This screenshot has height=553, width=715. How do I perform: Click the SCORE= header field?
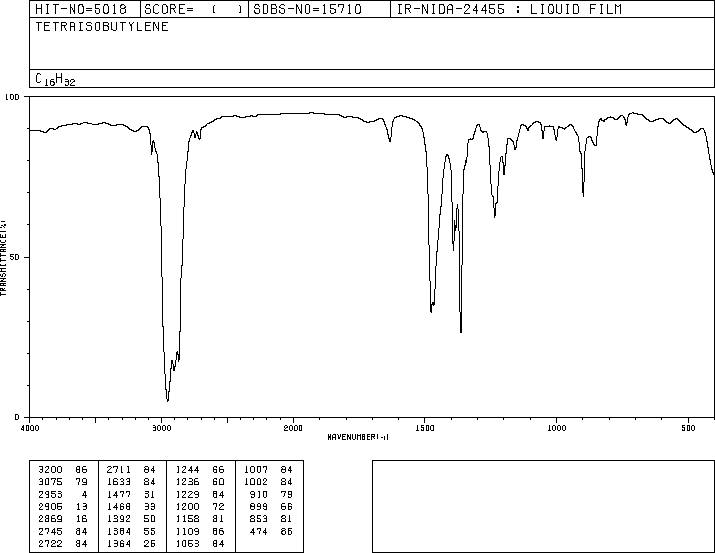pyautogui.click(x=194, y=9)
